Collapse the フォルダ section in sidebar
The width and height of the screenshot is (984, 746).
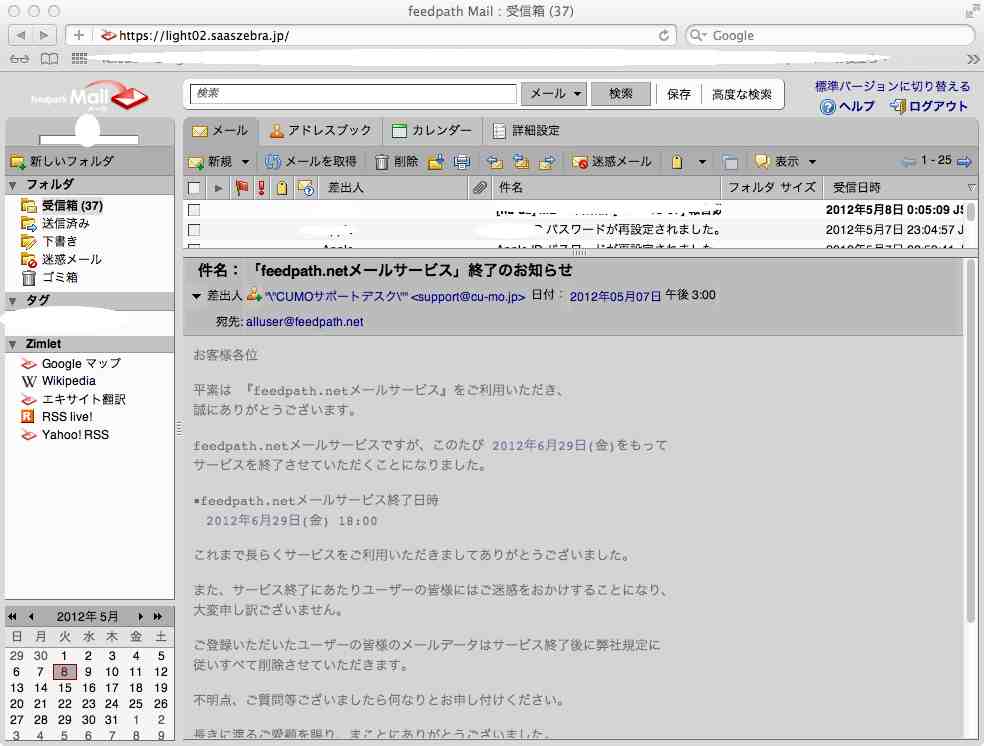click(x=13, y=185)
